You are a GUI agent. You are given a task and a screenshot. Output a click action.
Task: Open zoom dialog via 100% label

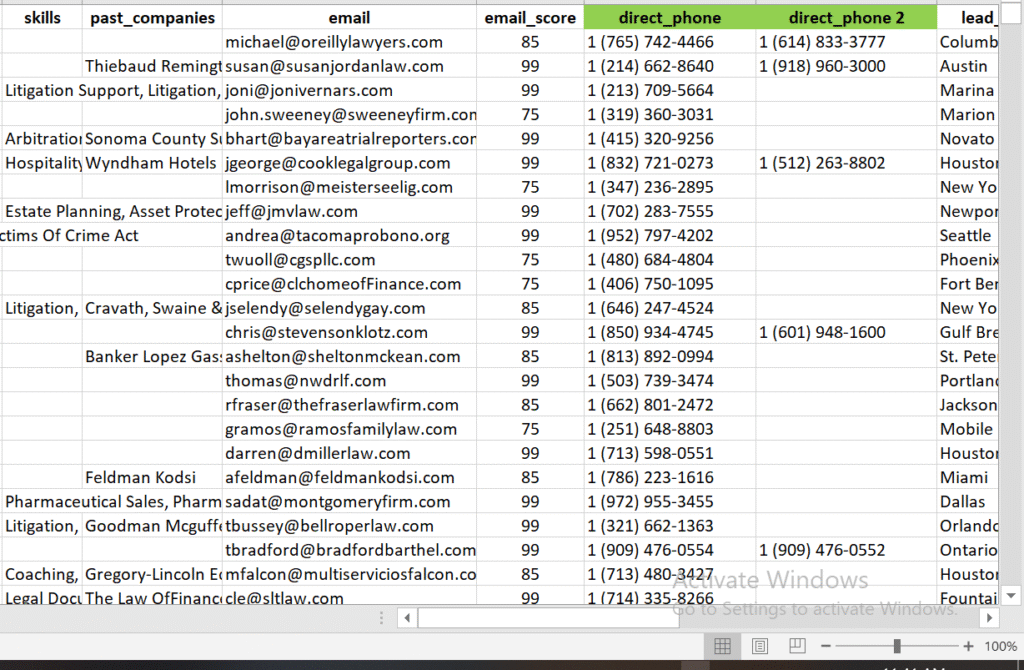coord(1000,647)
